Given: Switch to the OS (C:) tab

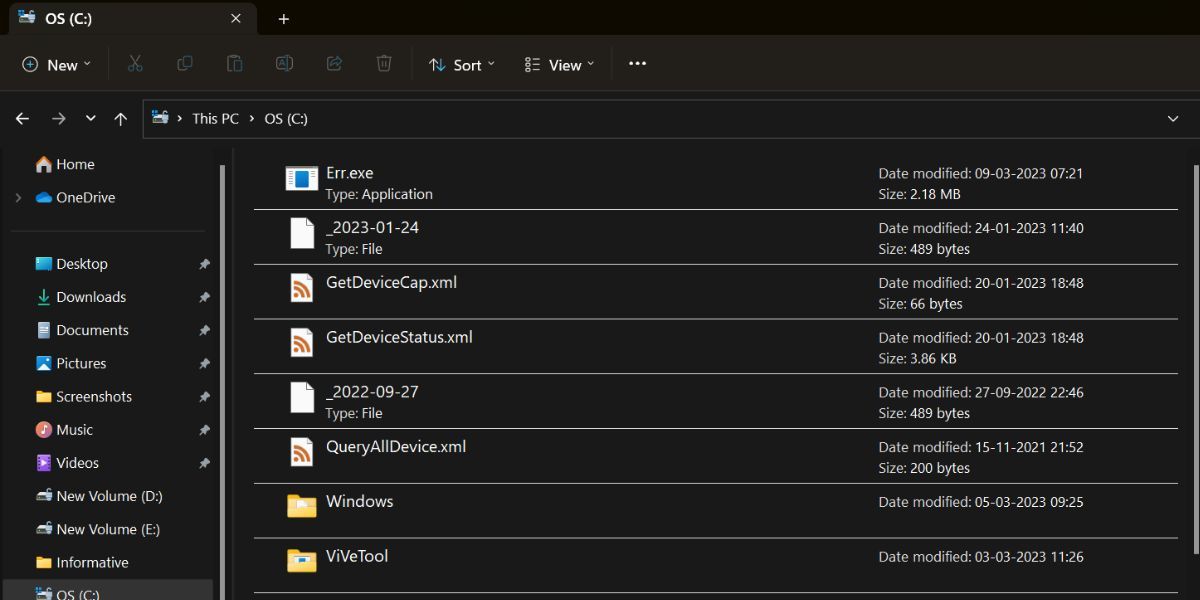Looking at the screenshot, I should [130, 18].
